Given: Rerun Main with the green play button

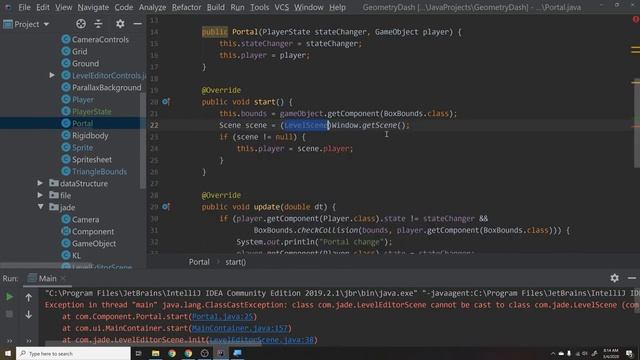Looking at the screenshot, I should [9, 297].
